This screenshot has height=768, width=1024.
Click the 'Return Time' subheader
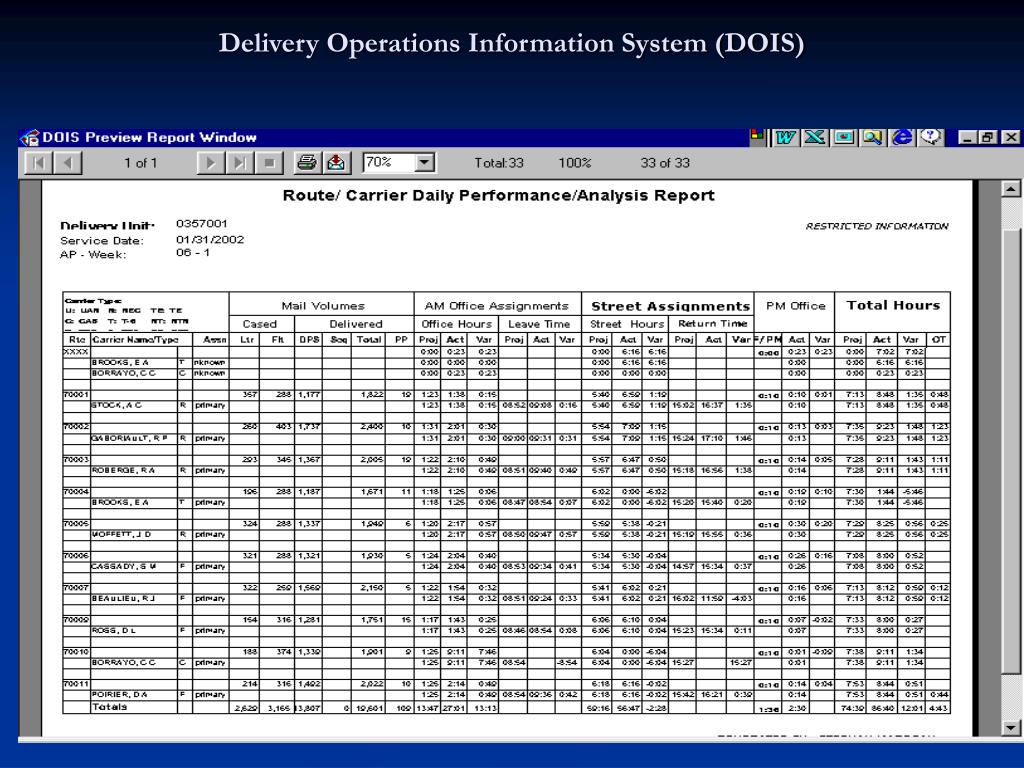(712, 323)
